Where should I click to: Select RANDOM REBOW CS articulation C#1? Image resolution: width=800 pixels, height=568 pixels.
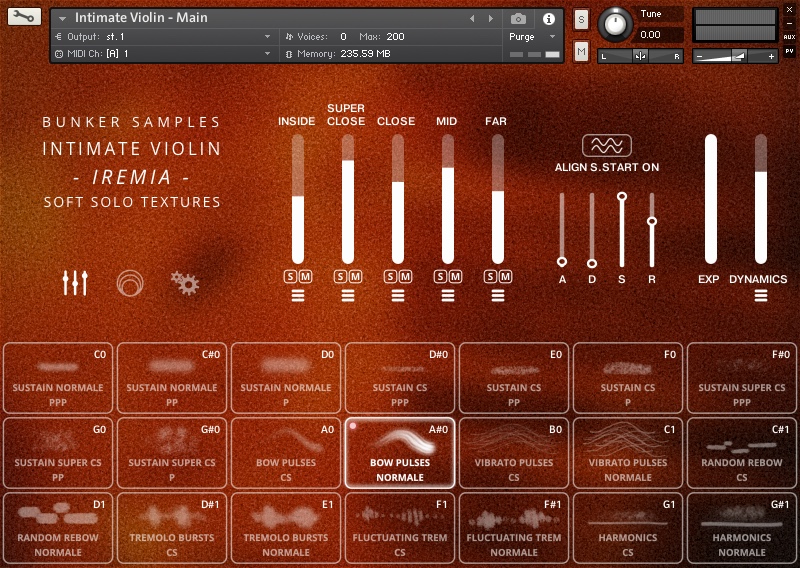click(741, 453)
